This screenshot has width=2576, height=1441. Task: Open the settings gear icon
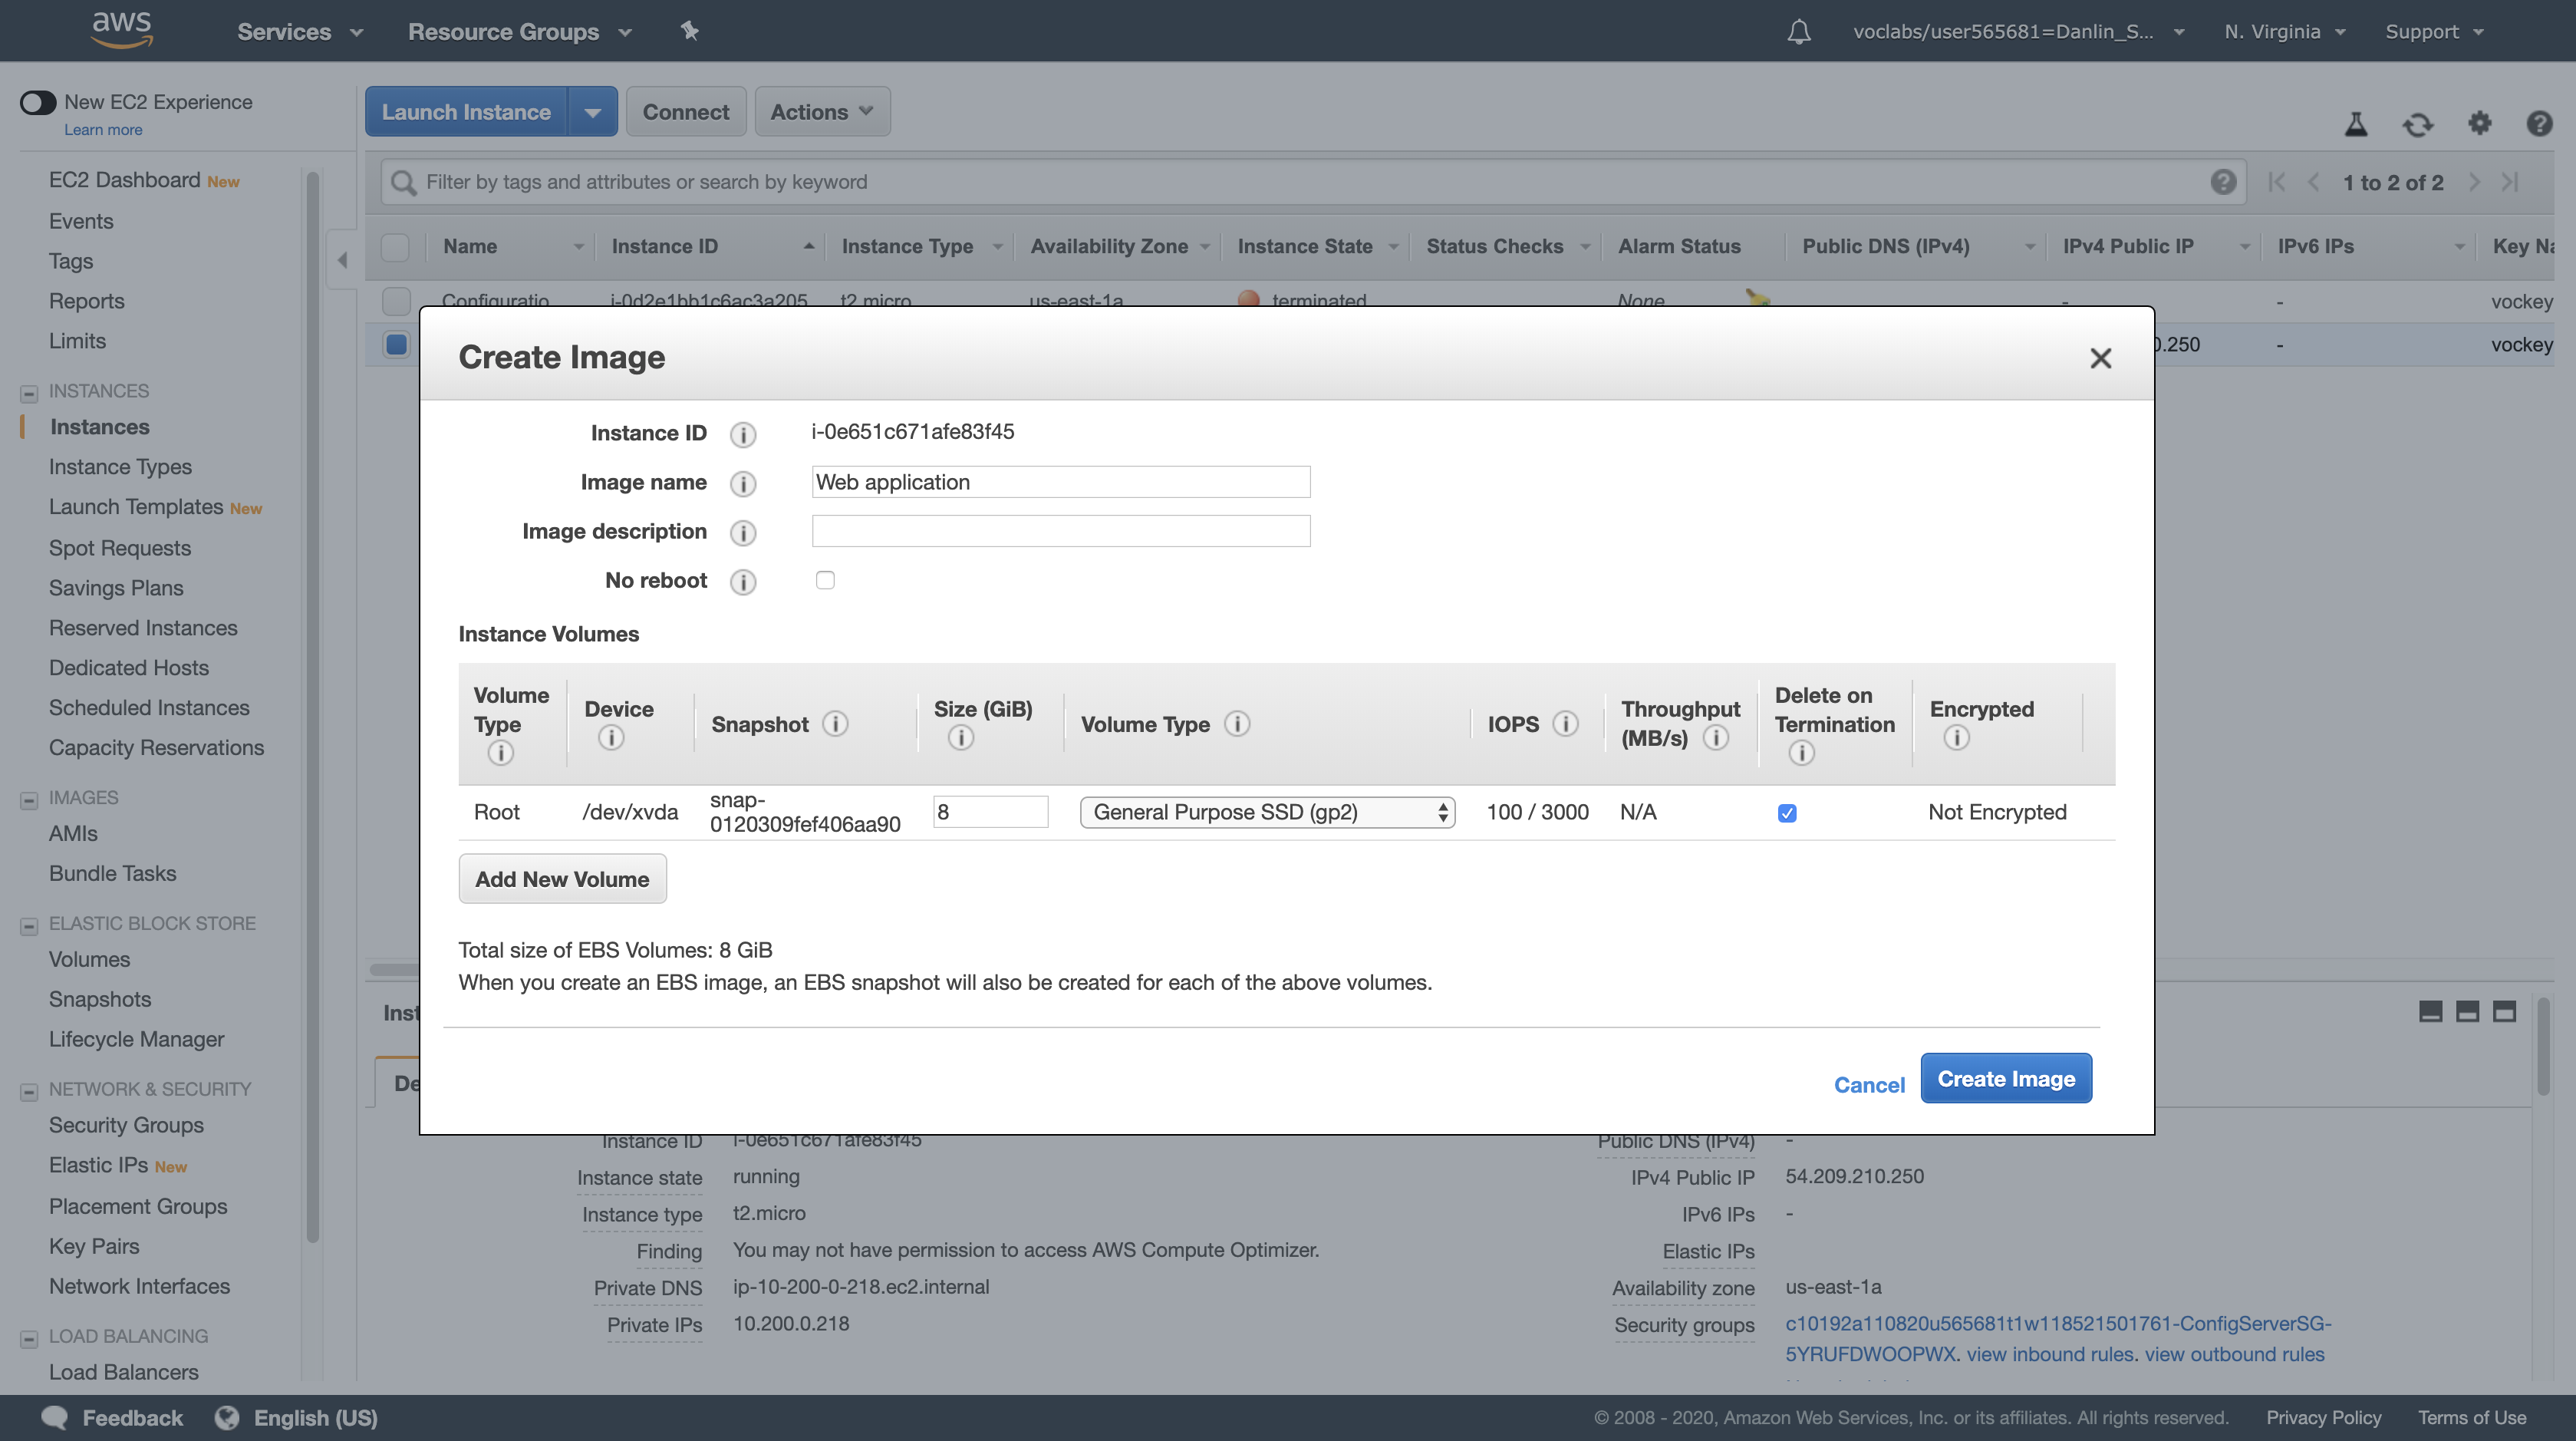2479,123
